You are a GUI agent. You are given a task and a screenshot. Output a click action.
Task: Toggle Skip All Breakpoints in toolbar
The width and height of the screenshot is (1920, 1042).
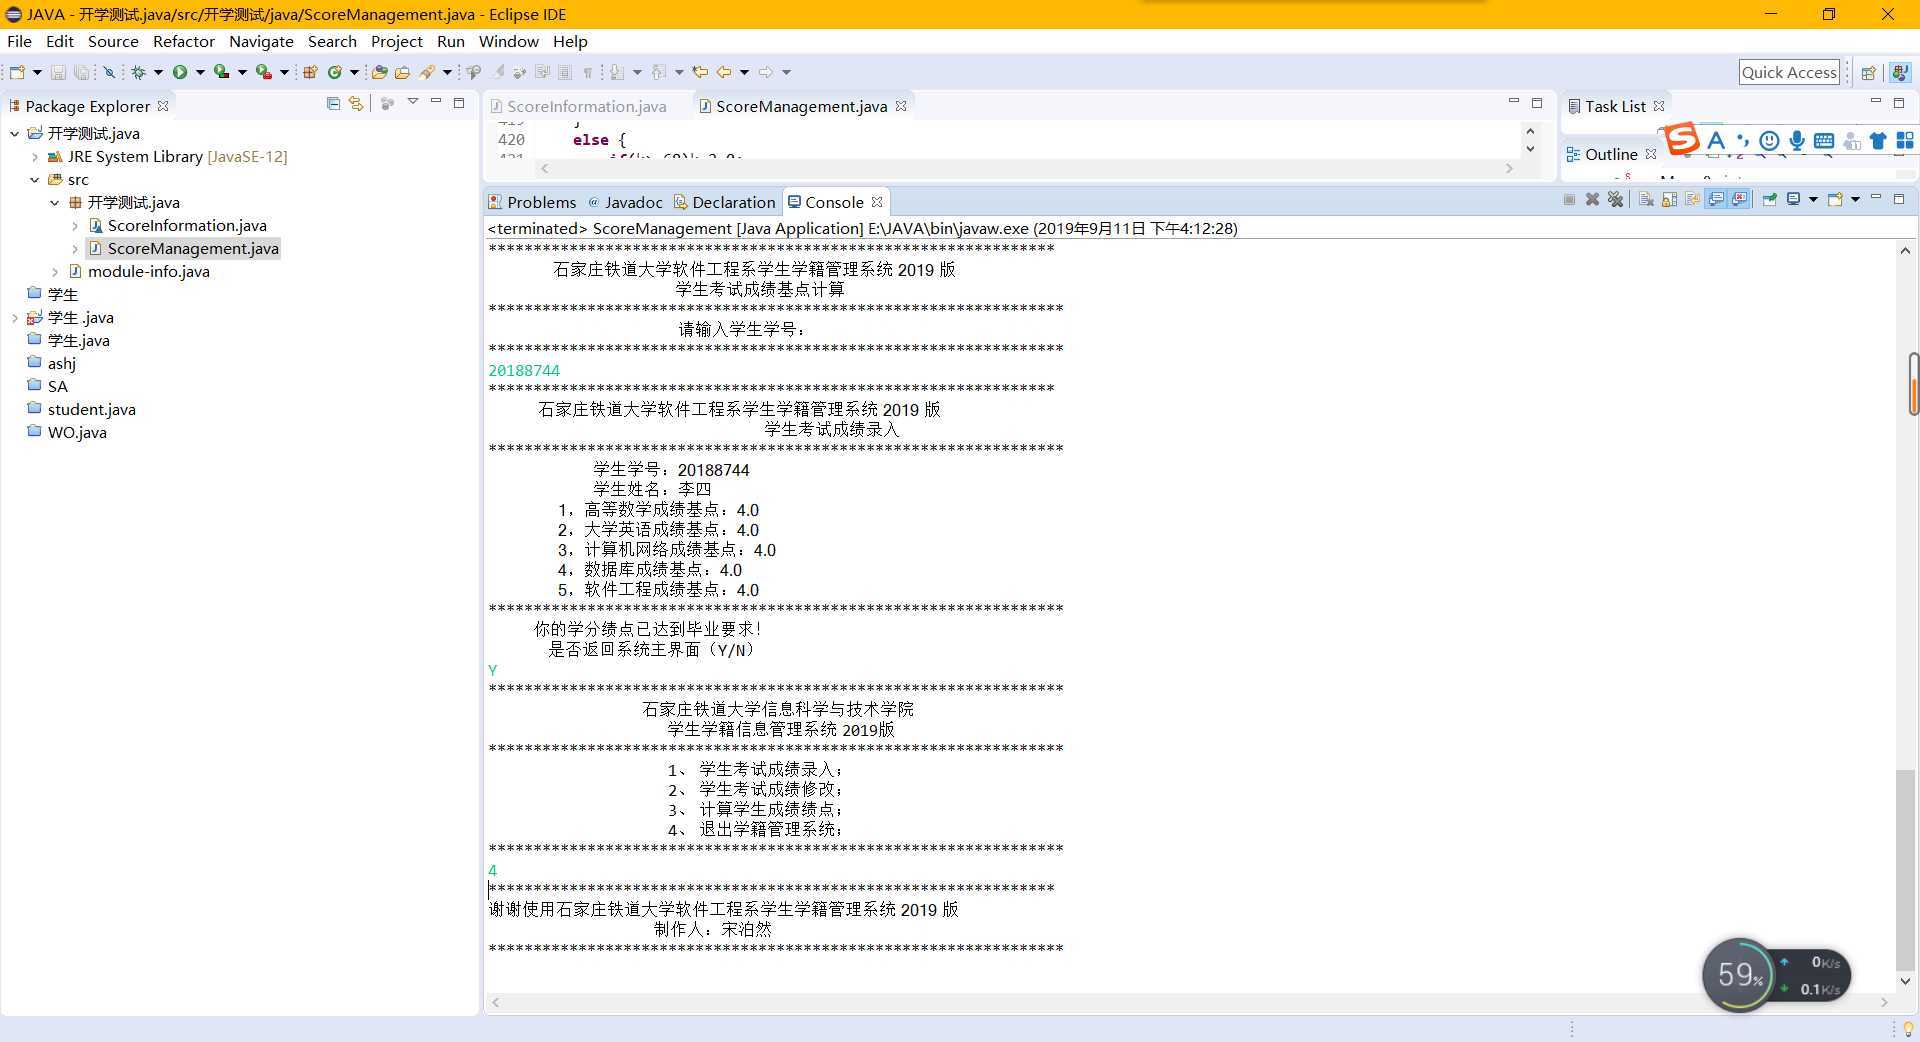[109, 72]
